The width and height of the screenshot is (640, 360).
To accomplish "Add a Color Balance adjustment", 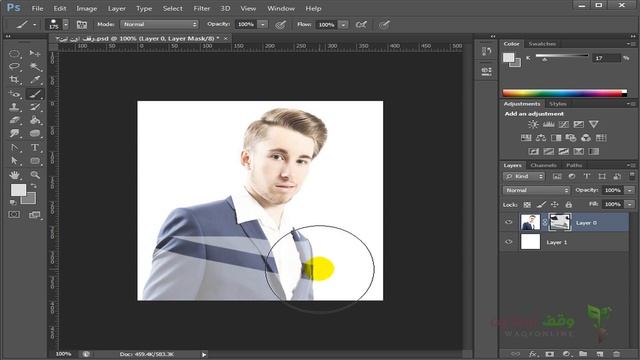I will pyautogui.click(x=541, y=138).
